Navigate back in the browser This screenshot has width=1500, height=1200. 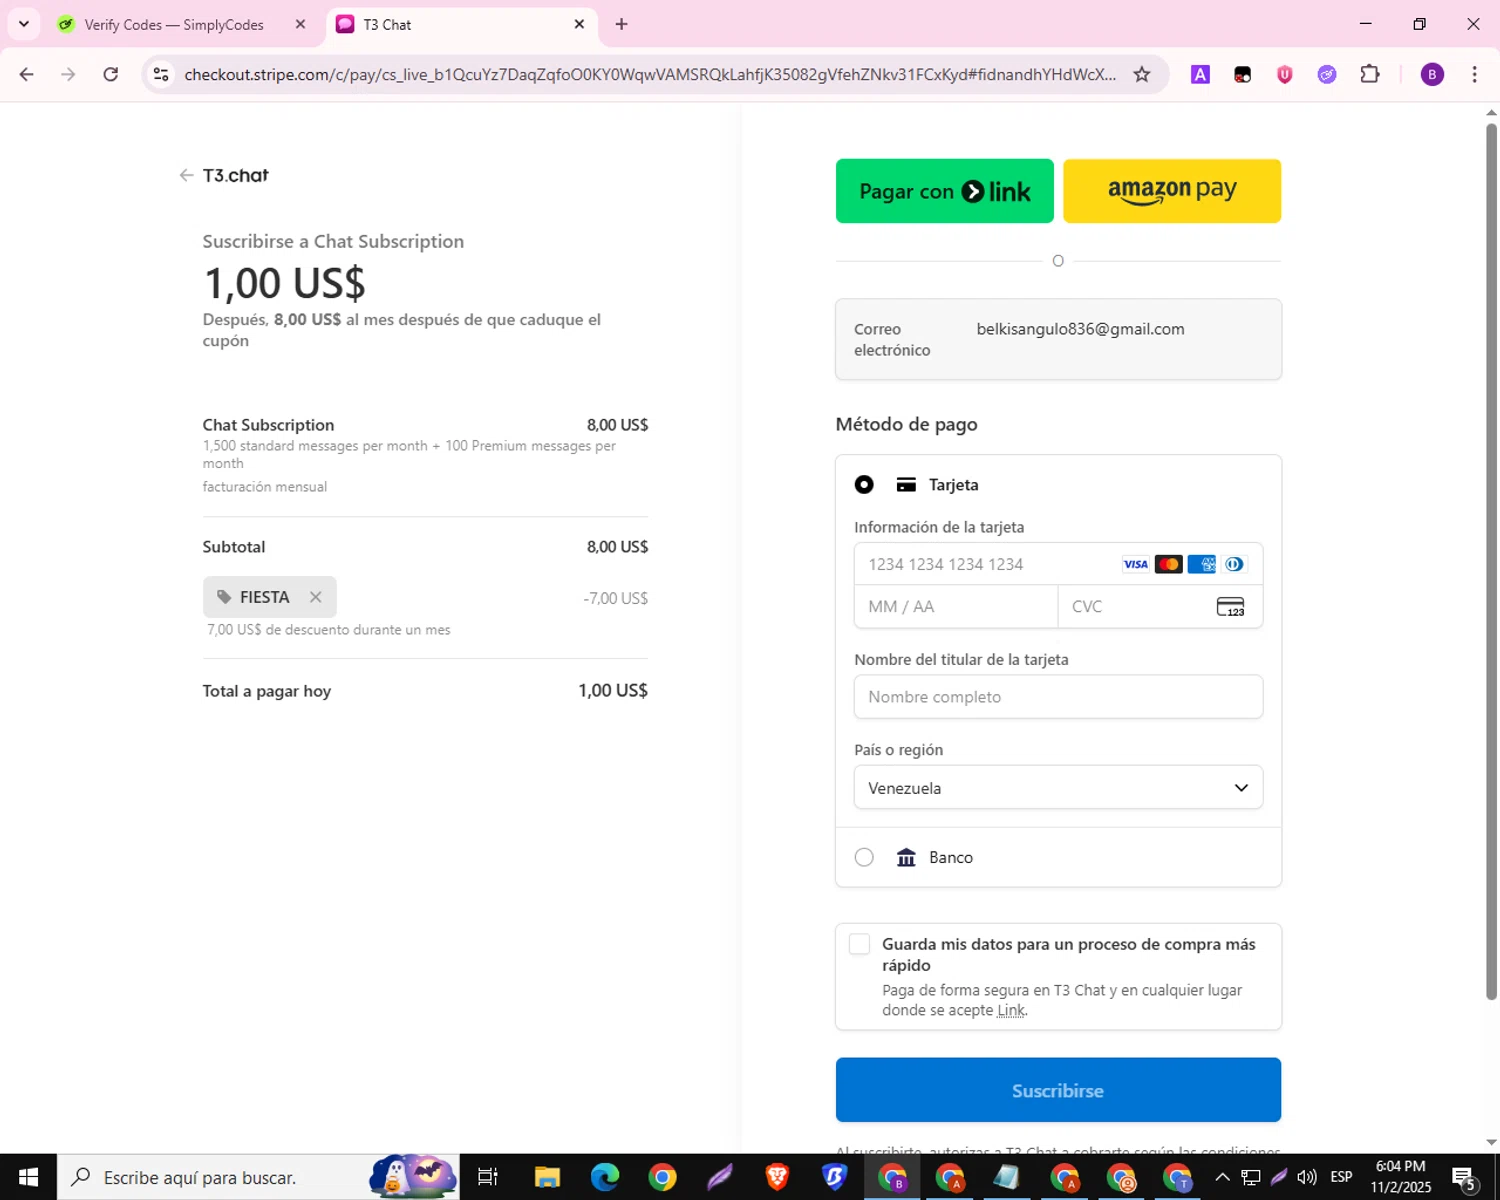pyautogui.click(x=27, y=74)
